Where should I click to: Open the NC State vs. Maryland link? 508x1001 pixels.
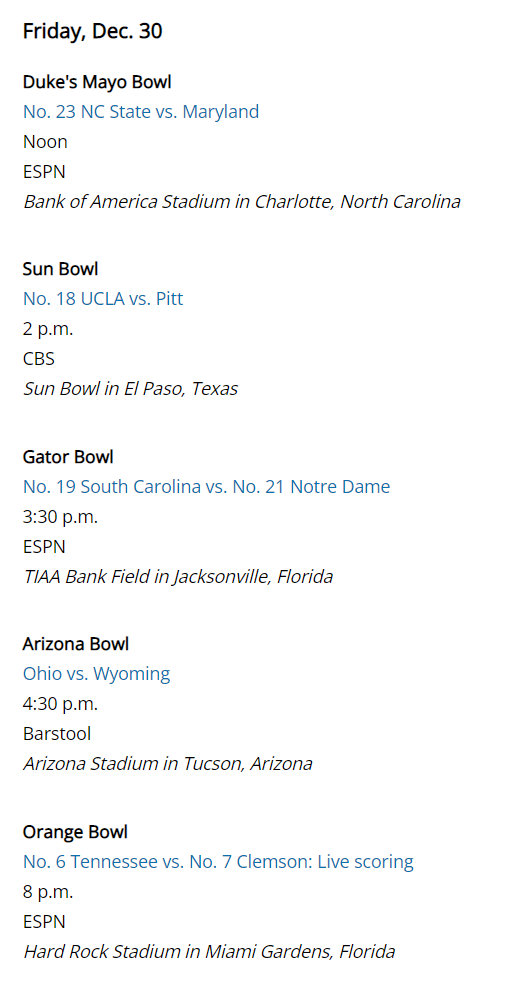point(141,112)
